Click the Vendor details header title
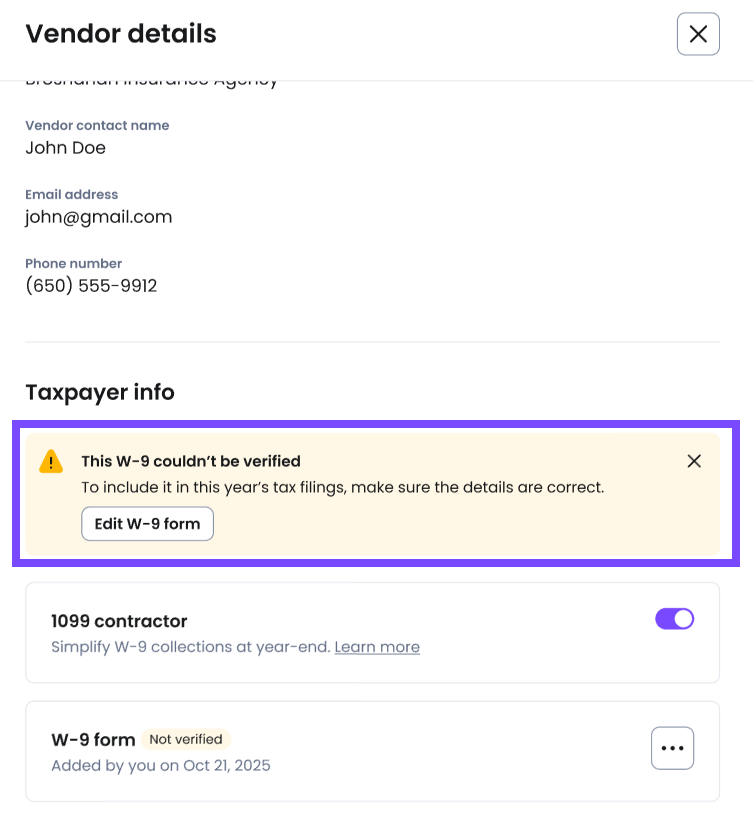This screenshot has width=753, height=821. pos(121,34)
